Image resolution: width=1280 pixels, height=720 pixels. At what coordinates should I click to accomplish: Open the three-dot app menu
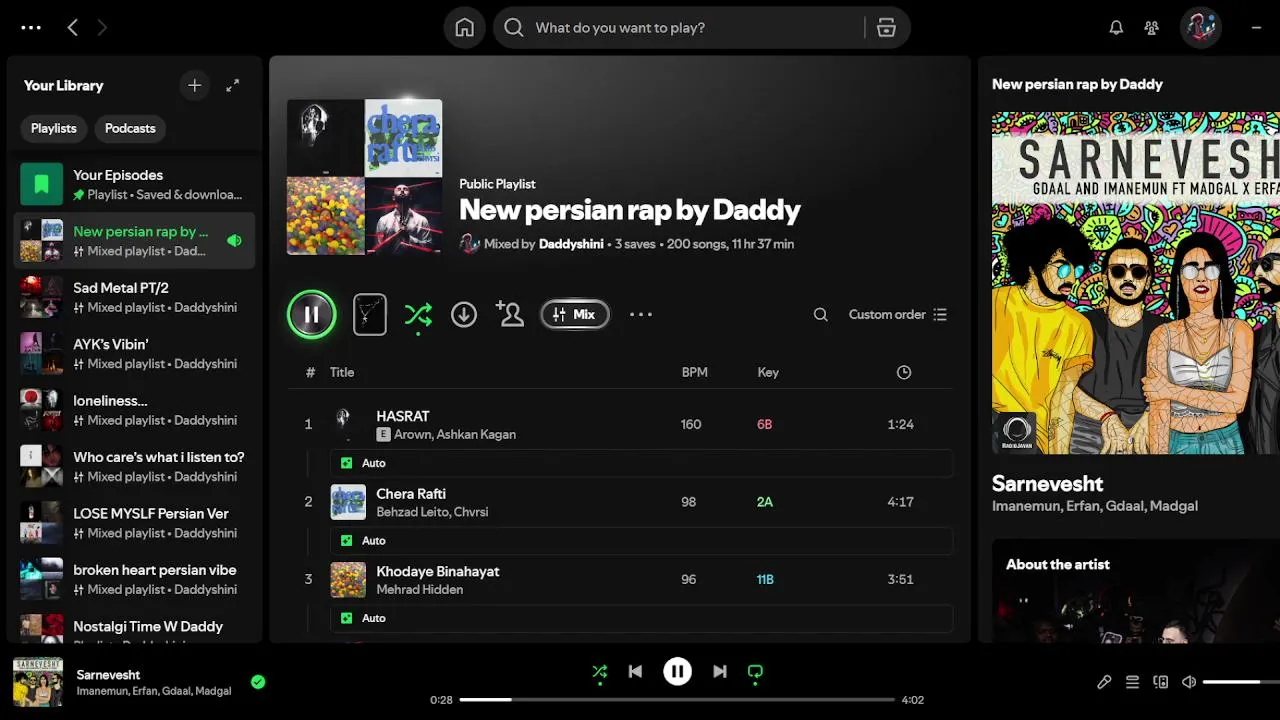[x=31, y=28]
